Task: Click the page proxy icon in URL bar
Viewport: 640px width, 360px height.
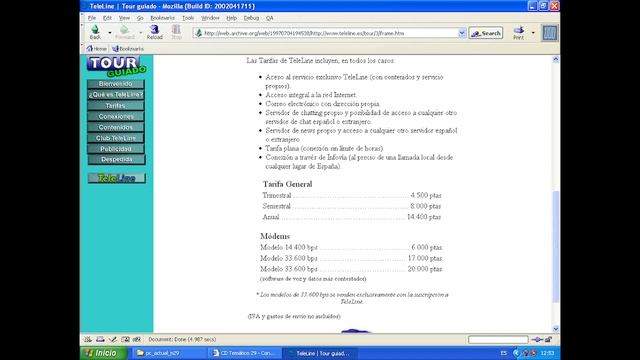Action: click(198, 33)
